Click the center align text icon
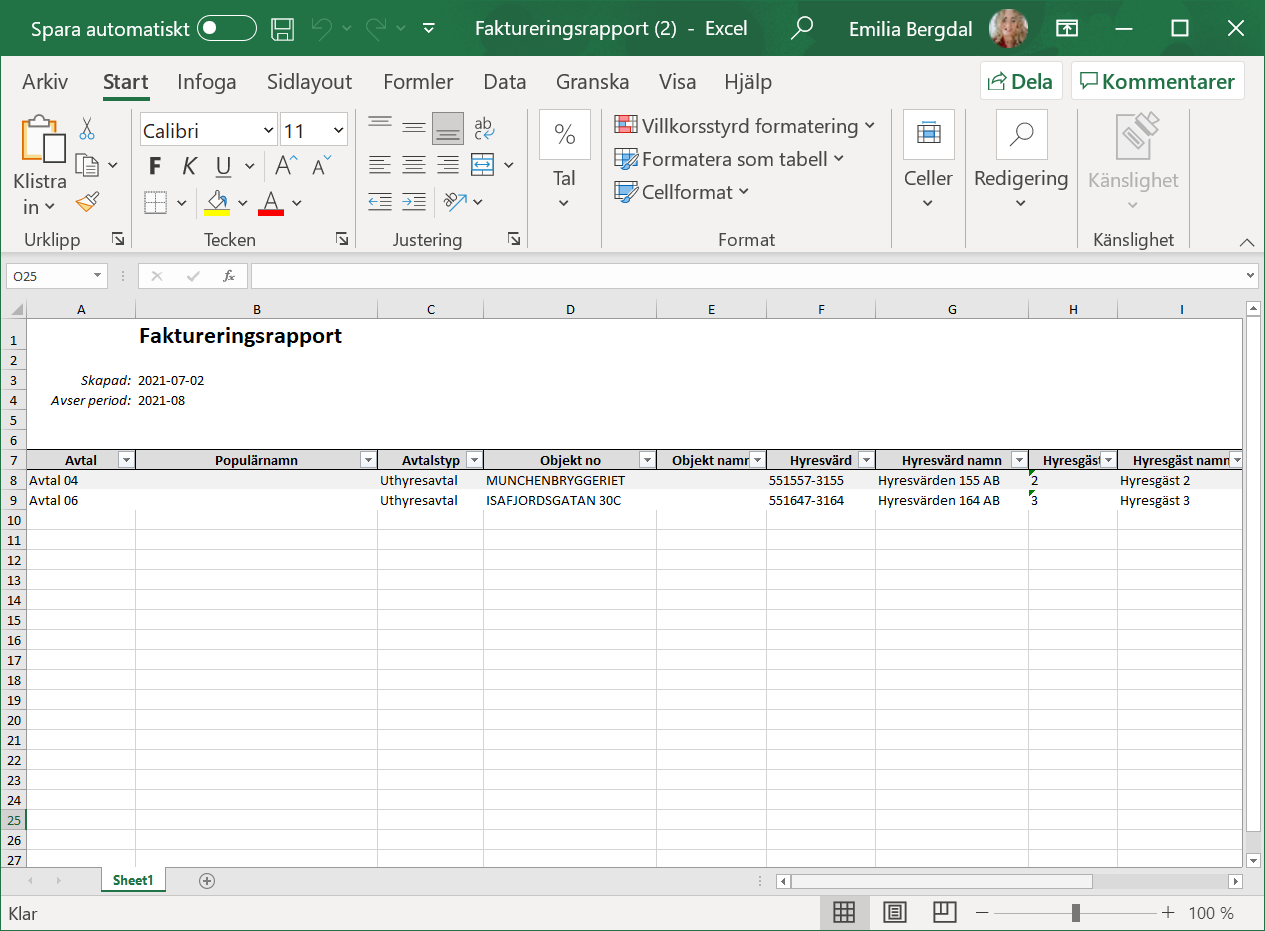 [413, 165]
